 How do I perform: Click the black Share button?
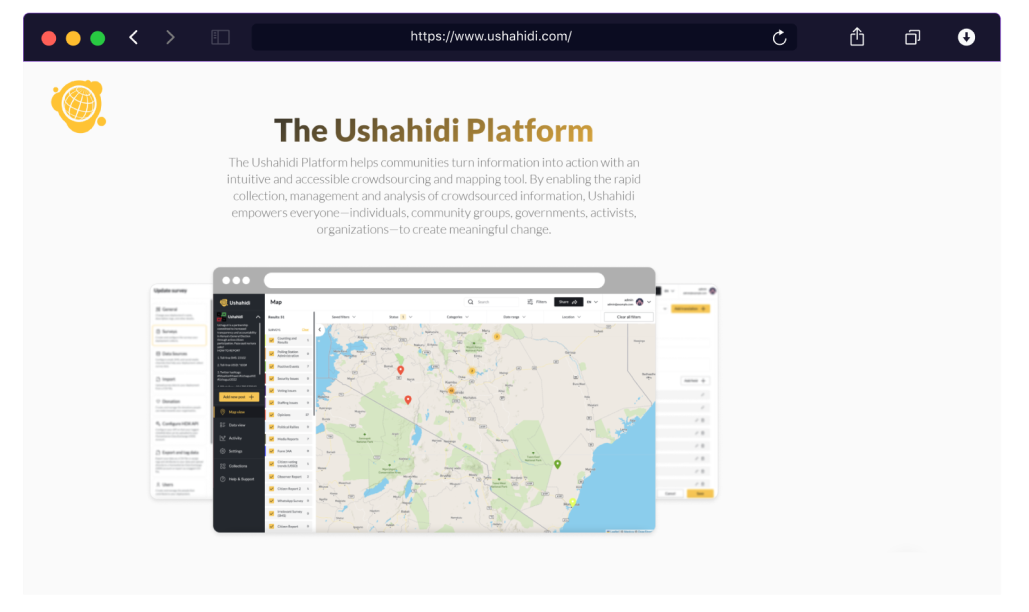568,302
